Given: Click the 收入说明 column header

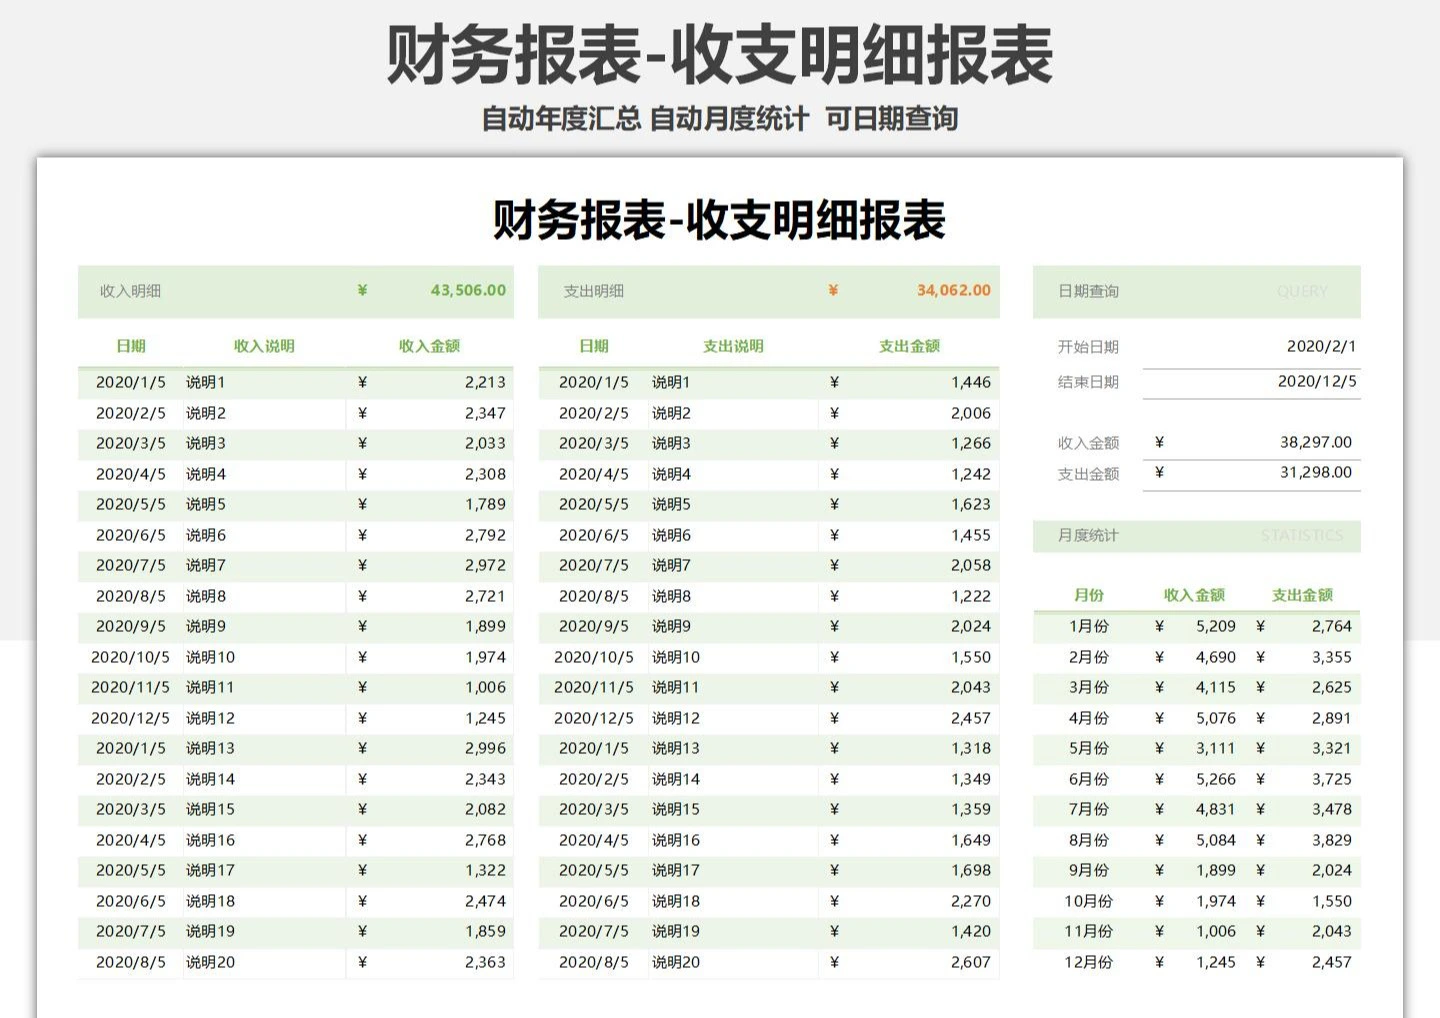Looking at the screenshot, I should (264, 346).
